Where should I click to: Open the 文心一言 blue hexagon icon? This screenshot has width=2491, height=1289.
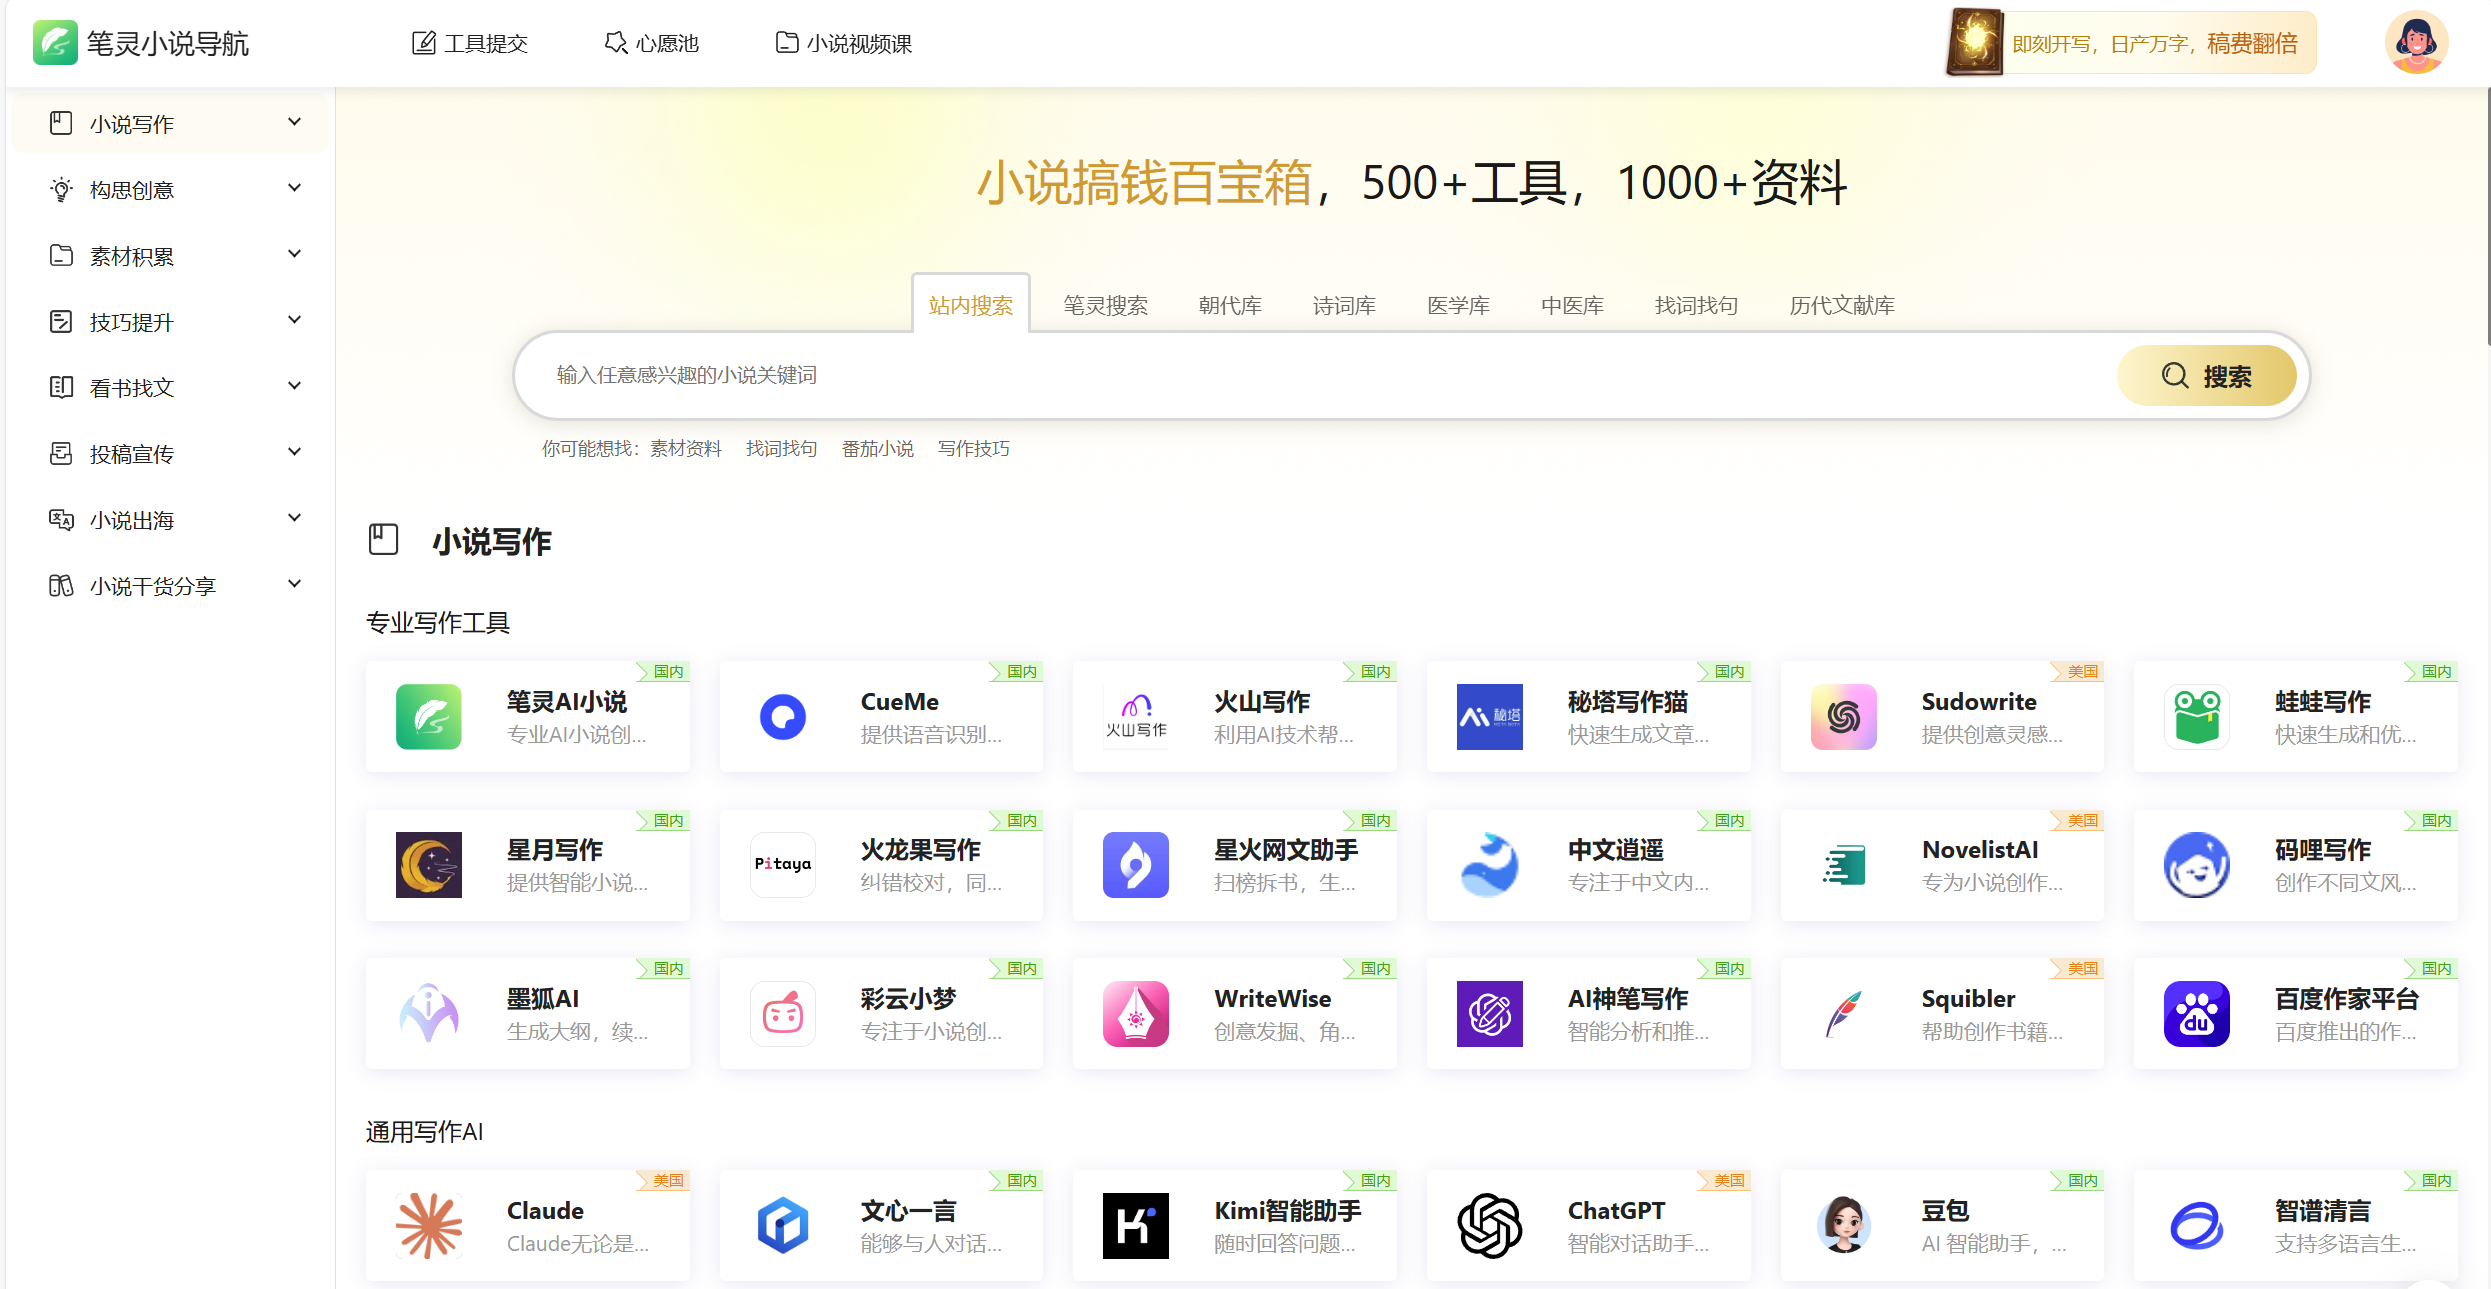click(782, 1225)
